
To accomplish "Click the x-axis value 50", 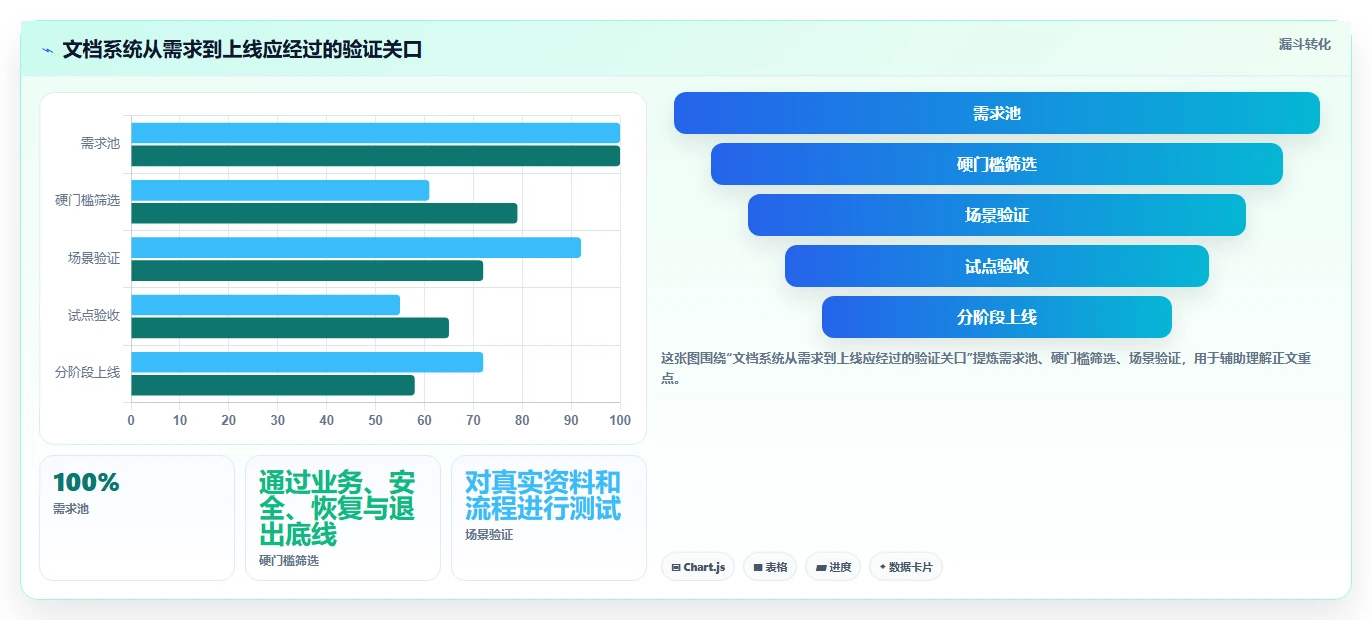I will (x=375, y=420).
